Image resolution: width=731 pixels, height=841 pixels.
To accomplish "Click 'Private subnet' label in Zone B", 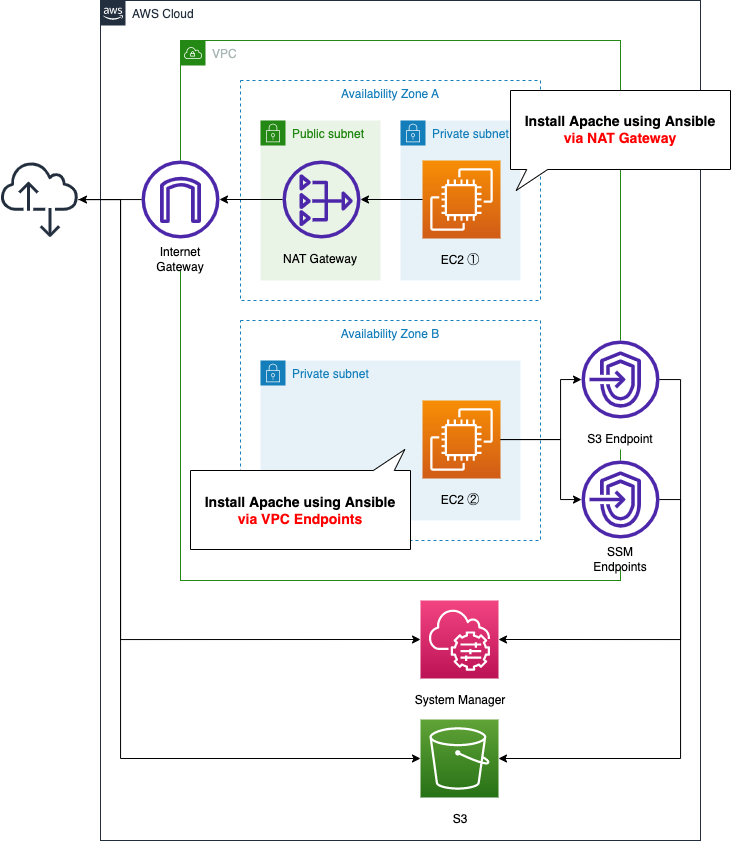I will tap(330, 374).
